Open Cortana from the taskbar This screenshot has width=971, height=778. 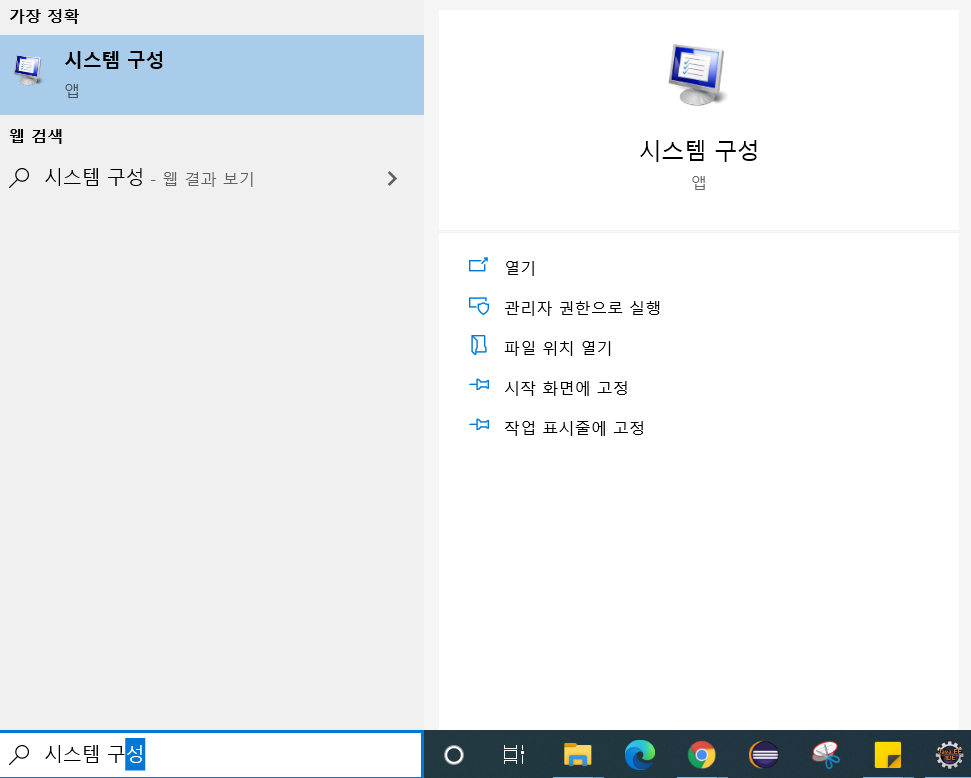455,756
